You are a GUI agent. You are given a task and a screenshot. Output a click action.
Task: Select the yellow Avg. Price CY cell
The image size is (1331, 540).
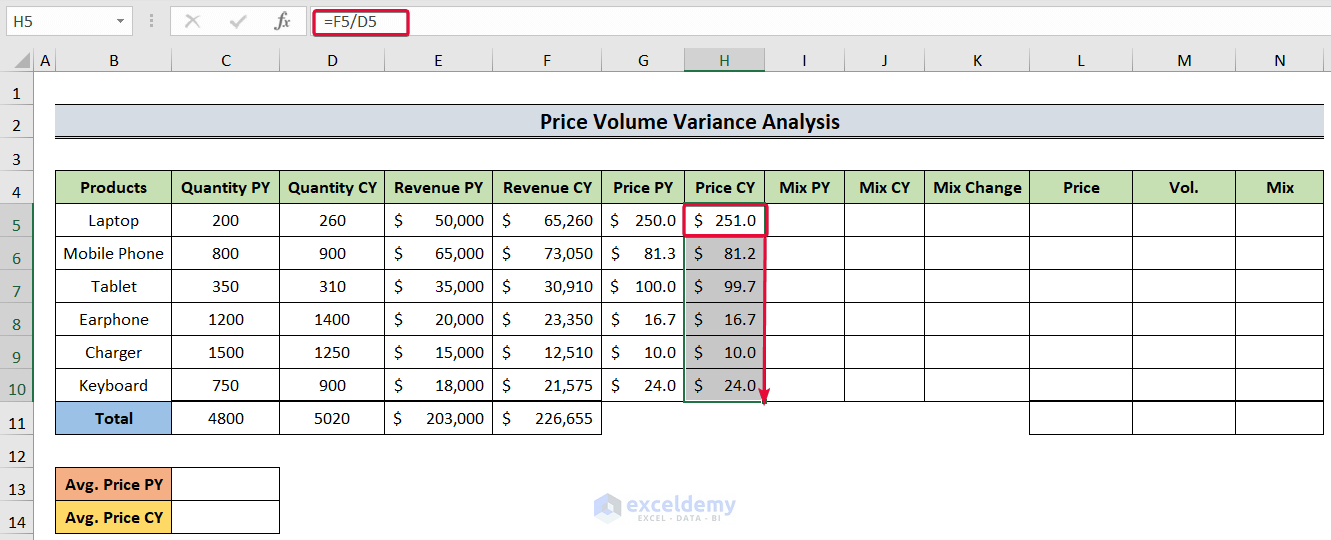pyautogui.click(x=113, y=517)
